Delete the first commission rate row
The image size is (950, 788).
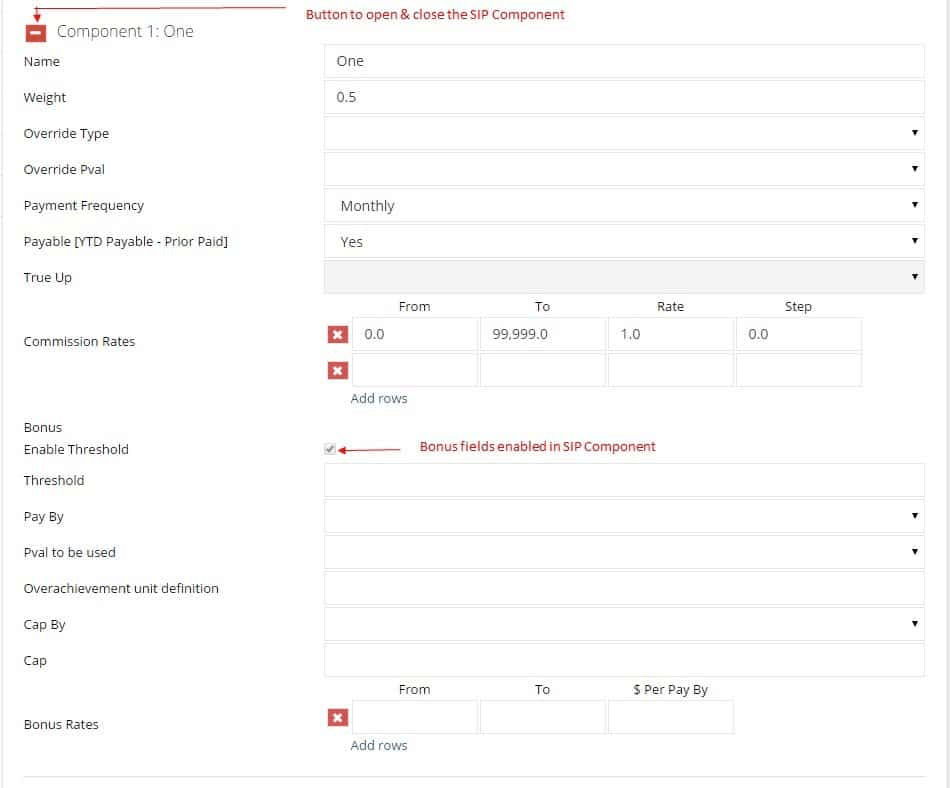point(337,334)
